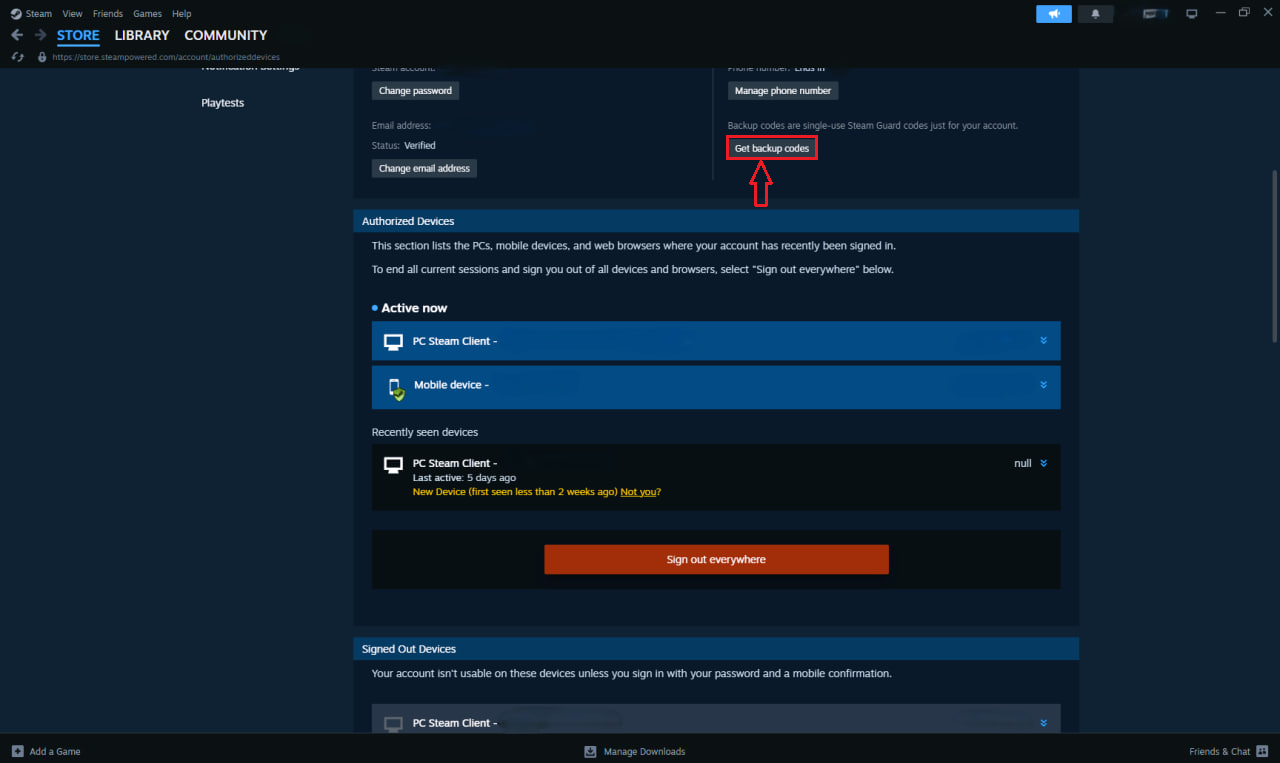Viewport: 1280px width, 763px height.
Task: Click the Manage phone number button
Action: (x=783, y=91)
